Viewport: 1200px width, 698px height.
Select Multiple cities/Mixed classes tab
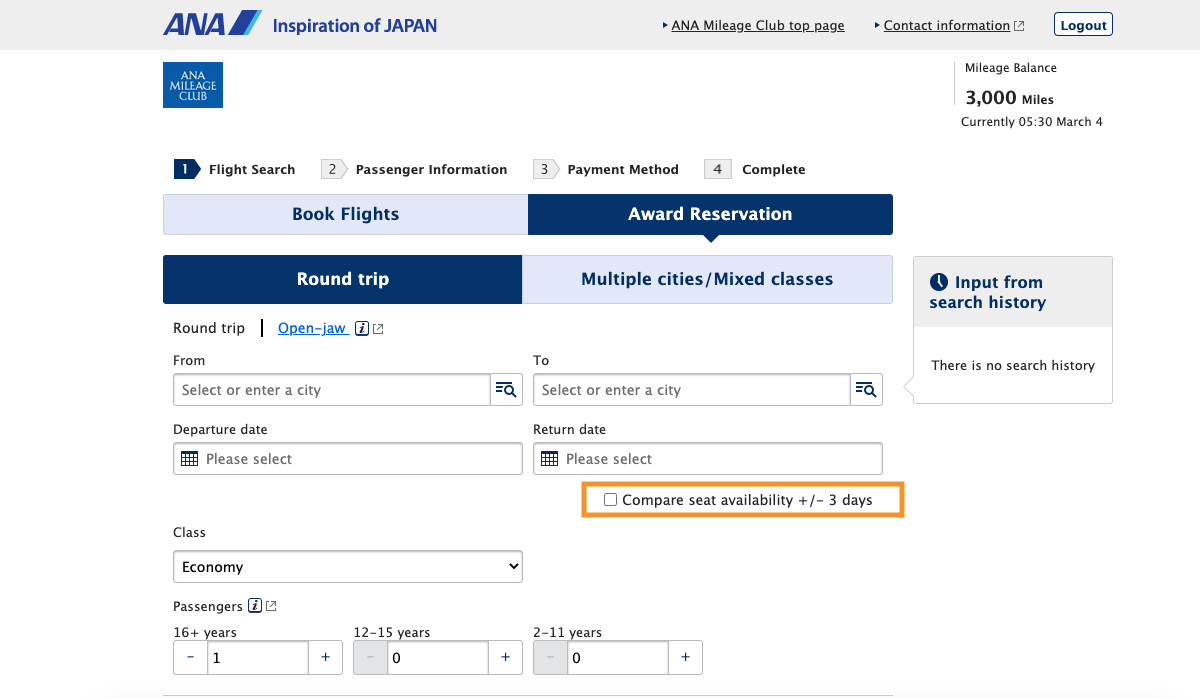pos(707,279)
